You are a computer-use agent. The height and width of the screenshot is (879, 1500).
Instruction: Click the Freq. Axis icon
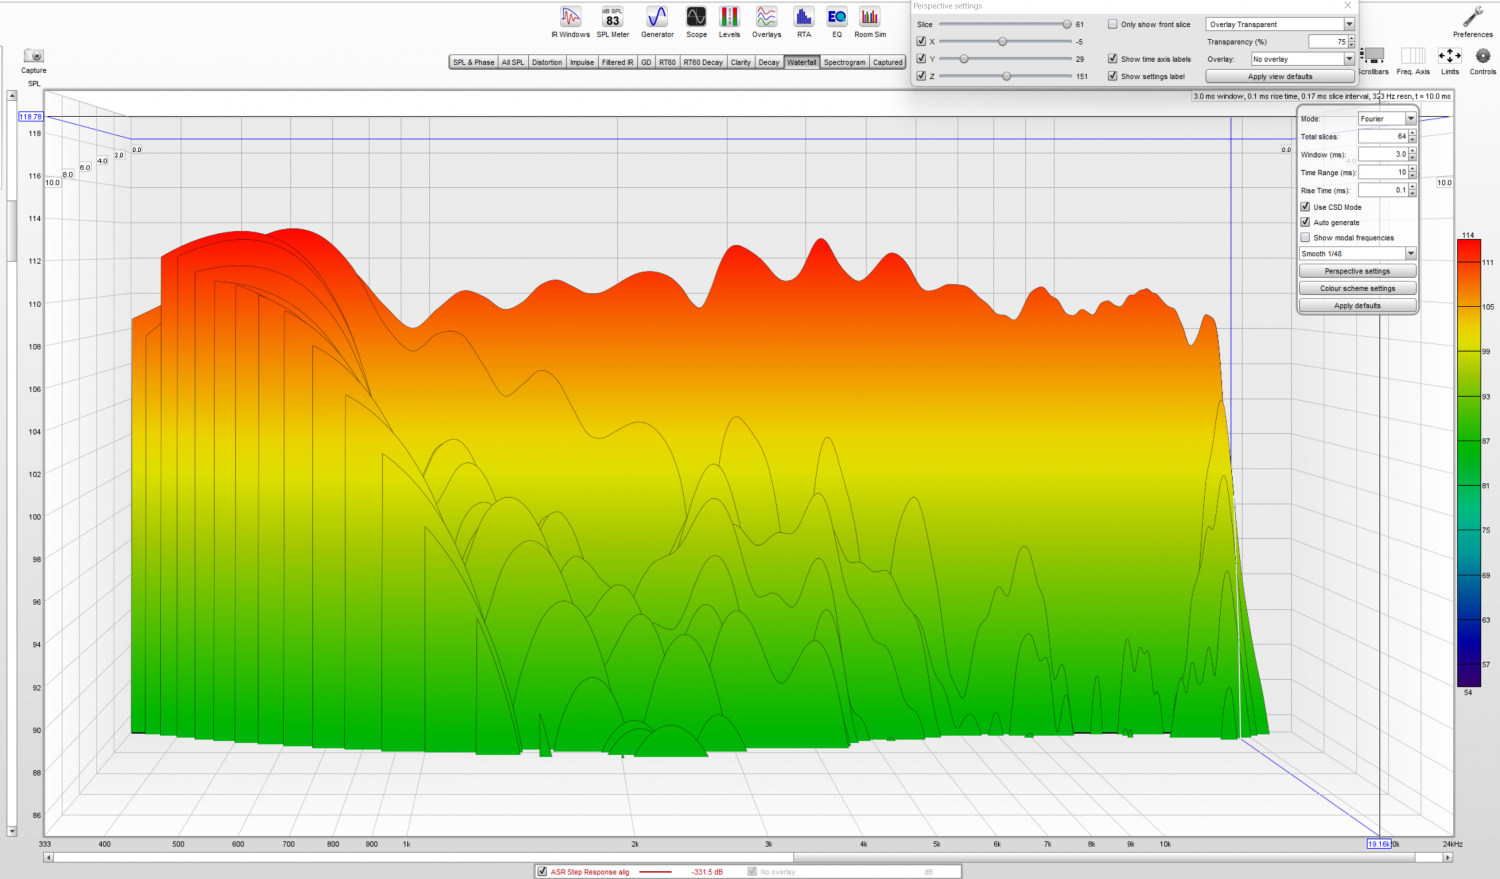pos(1413,60)
